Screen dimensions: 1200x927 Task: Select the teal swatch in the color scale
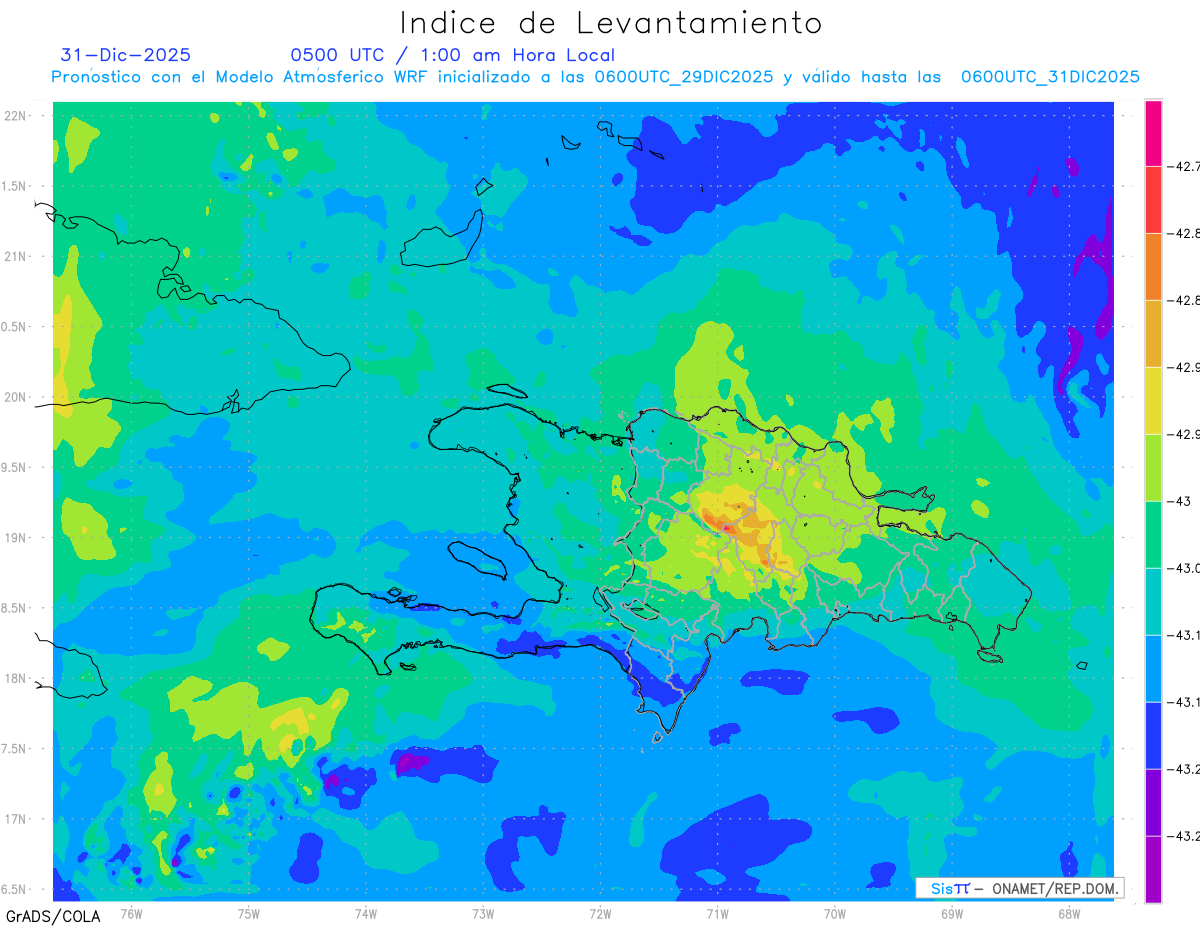[1153, 601]
